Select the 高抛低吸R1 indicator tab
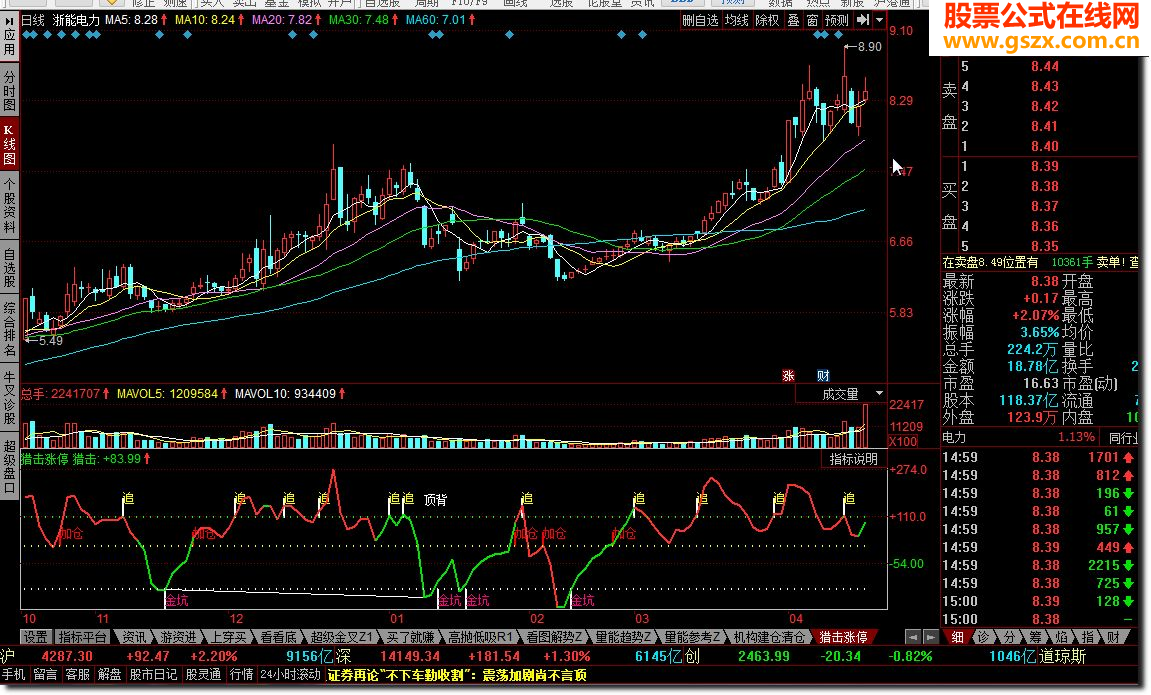Image resolution: width=1151 pixels, height=695 pixels. 480,637
